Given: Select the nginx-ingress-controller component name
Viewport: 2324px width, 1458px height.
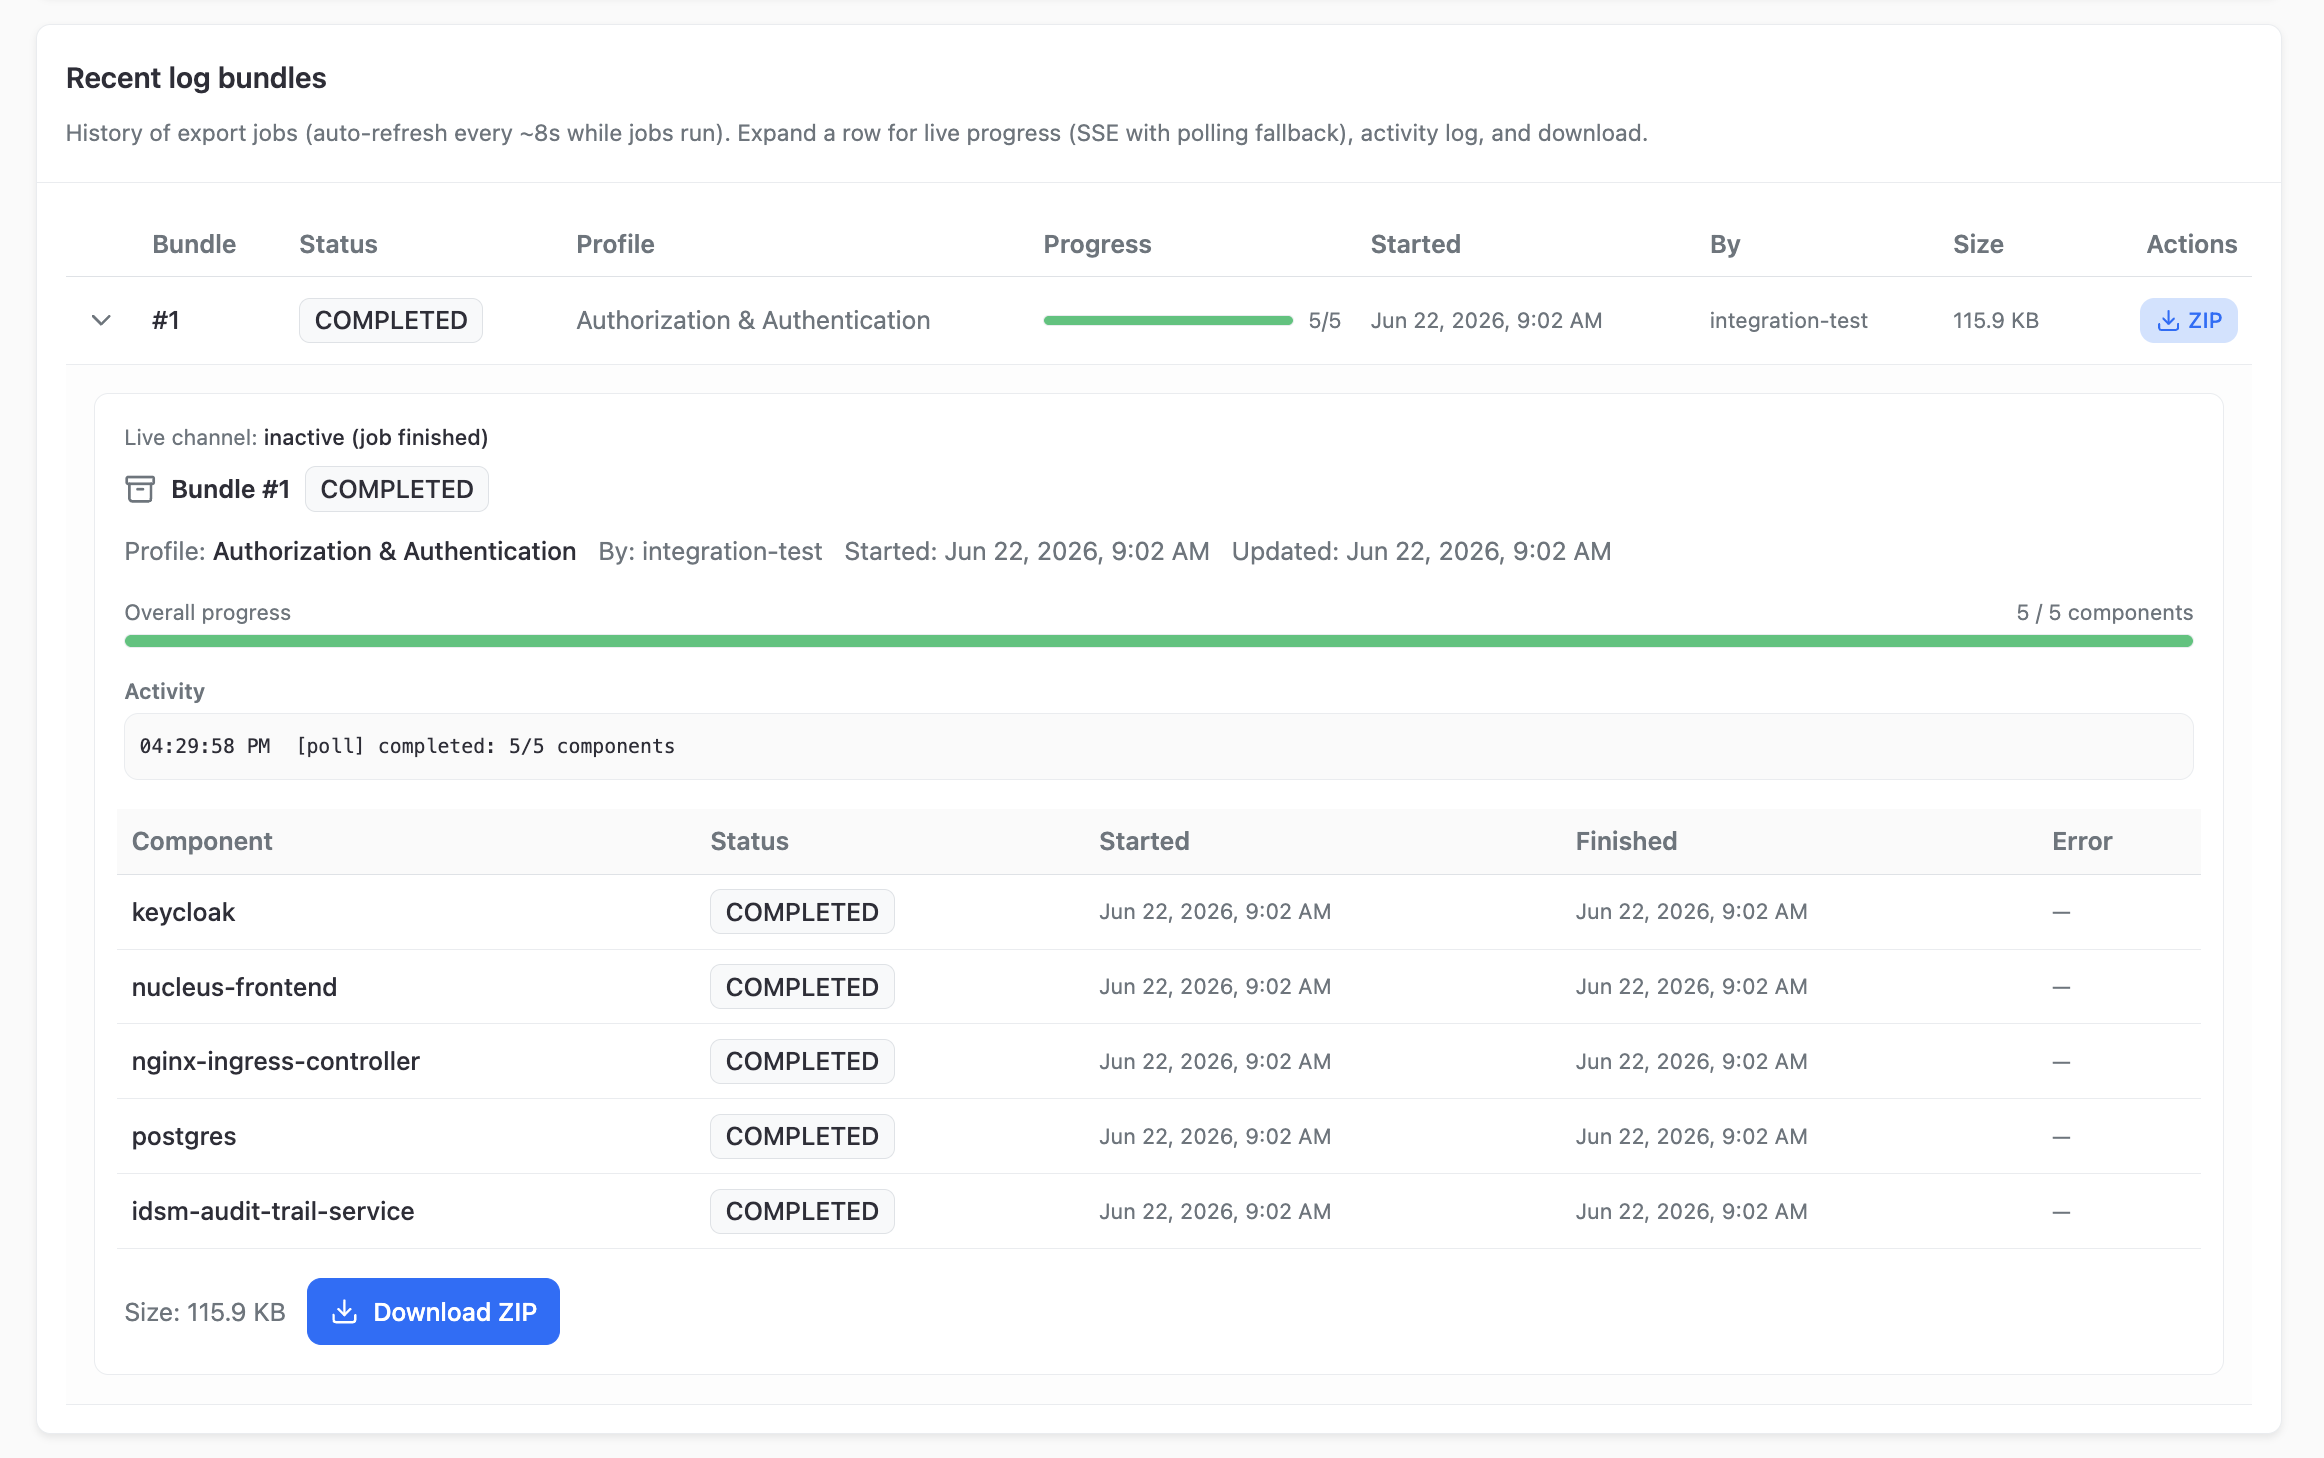Looking at the screenshot, I should tap(275, 1061).
